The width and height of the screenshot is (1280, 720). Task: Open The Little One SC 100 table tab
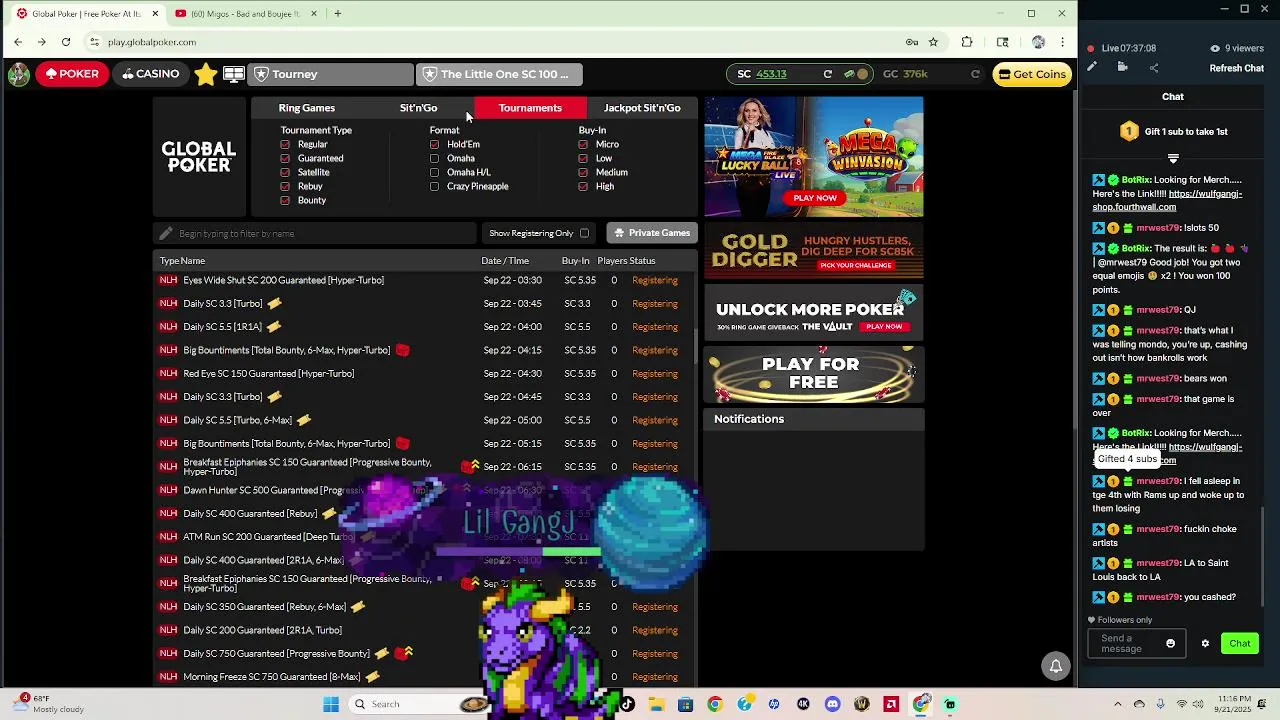(x=499, y=74)
